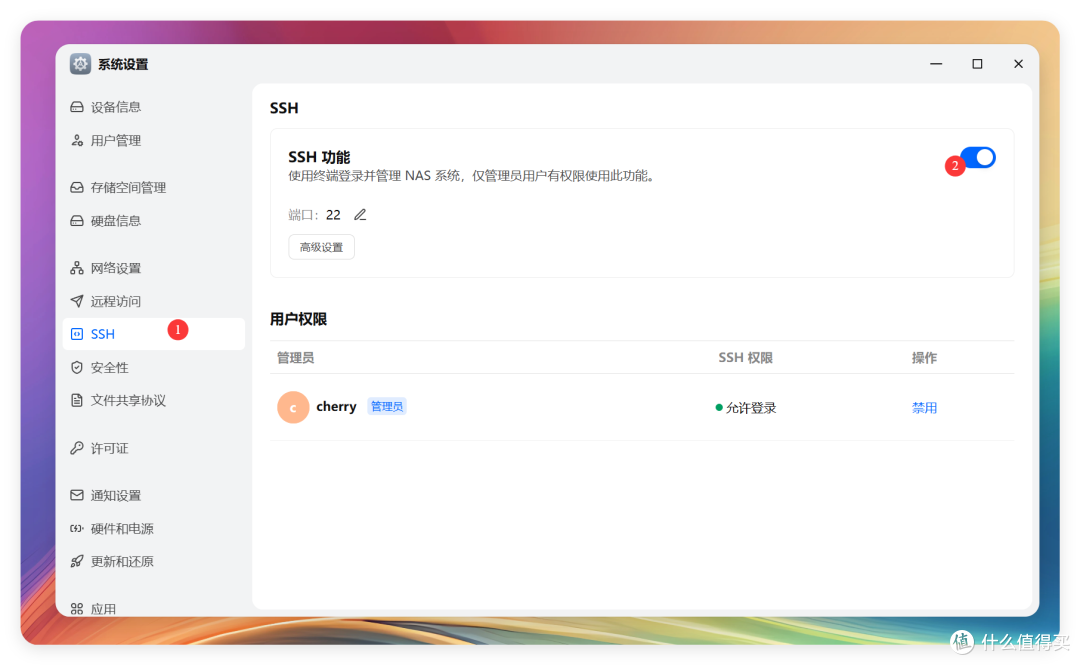
Task: Open 更新和还原 settings
Action: 154,562
